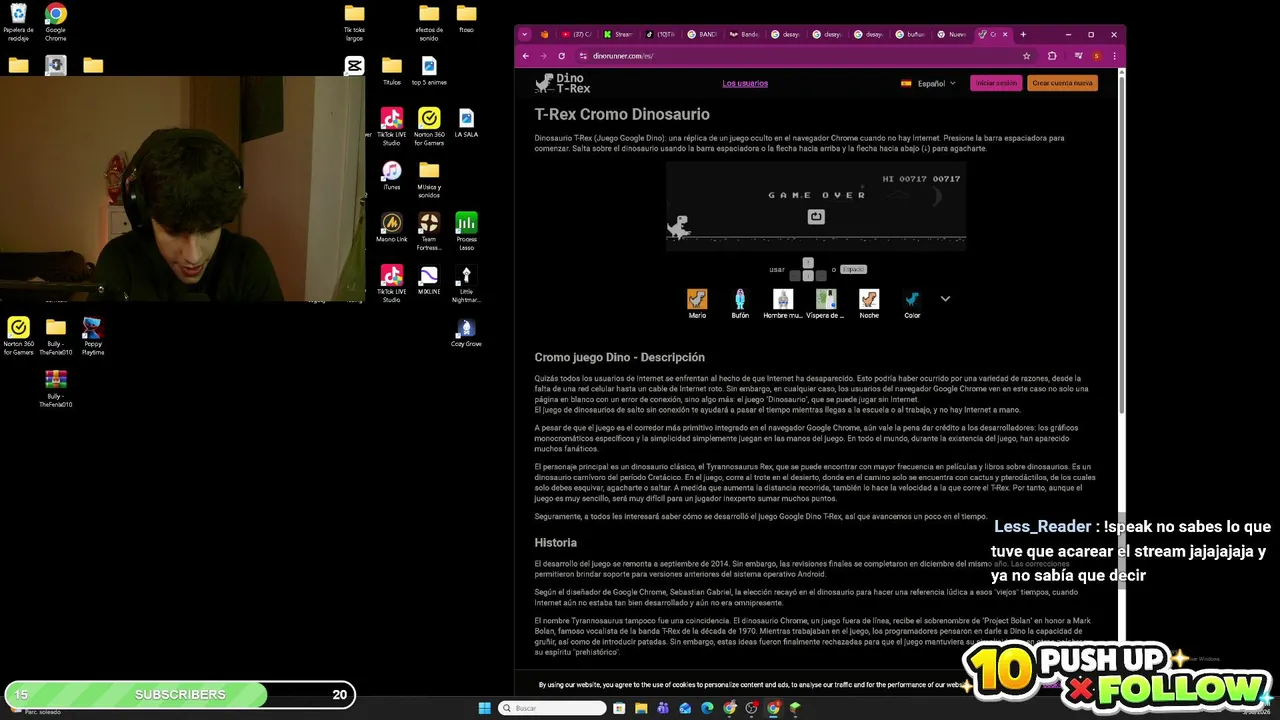
Task: Switch to the TikTok '(10)' browser tab
Action: point(660,34)
